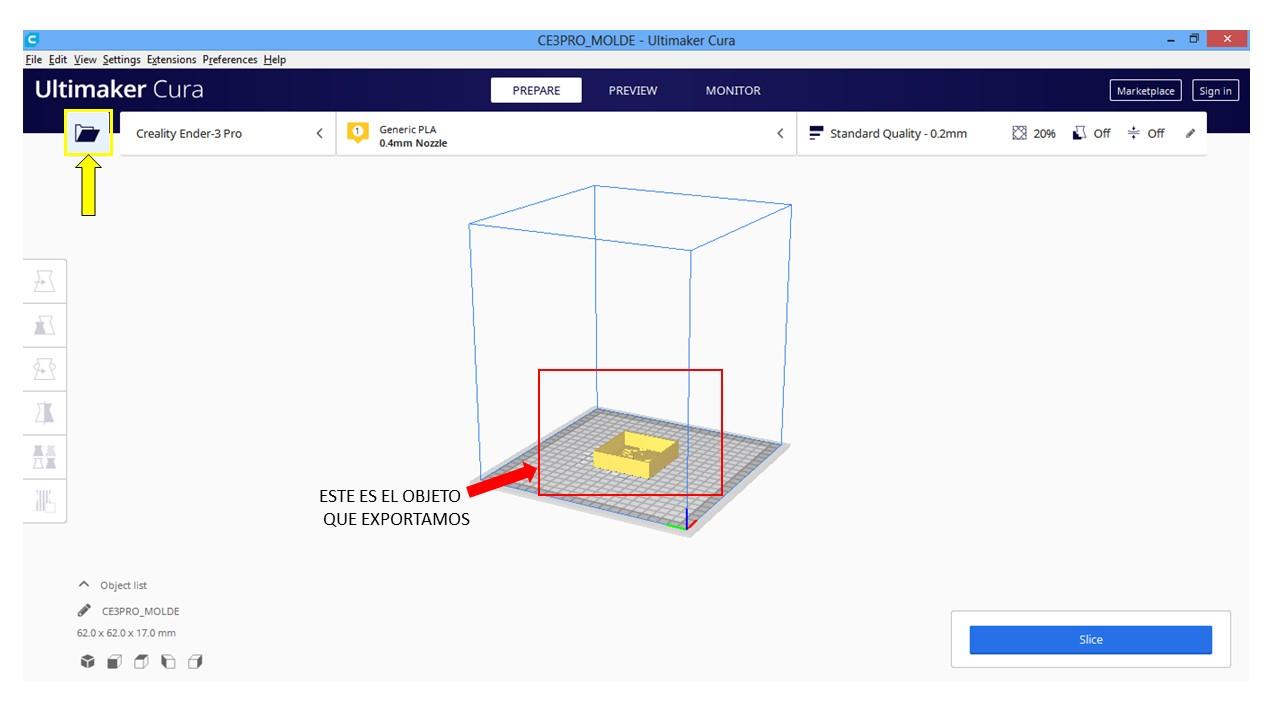
Task: Open the Marketplace
Action: [x=1145, y=91]
